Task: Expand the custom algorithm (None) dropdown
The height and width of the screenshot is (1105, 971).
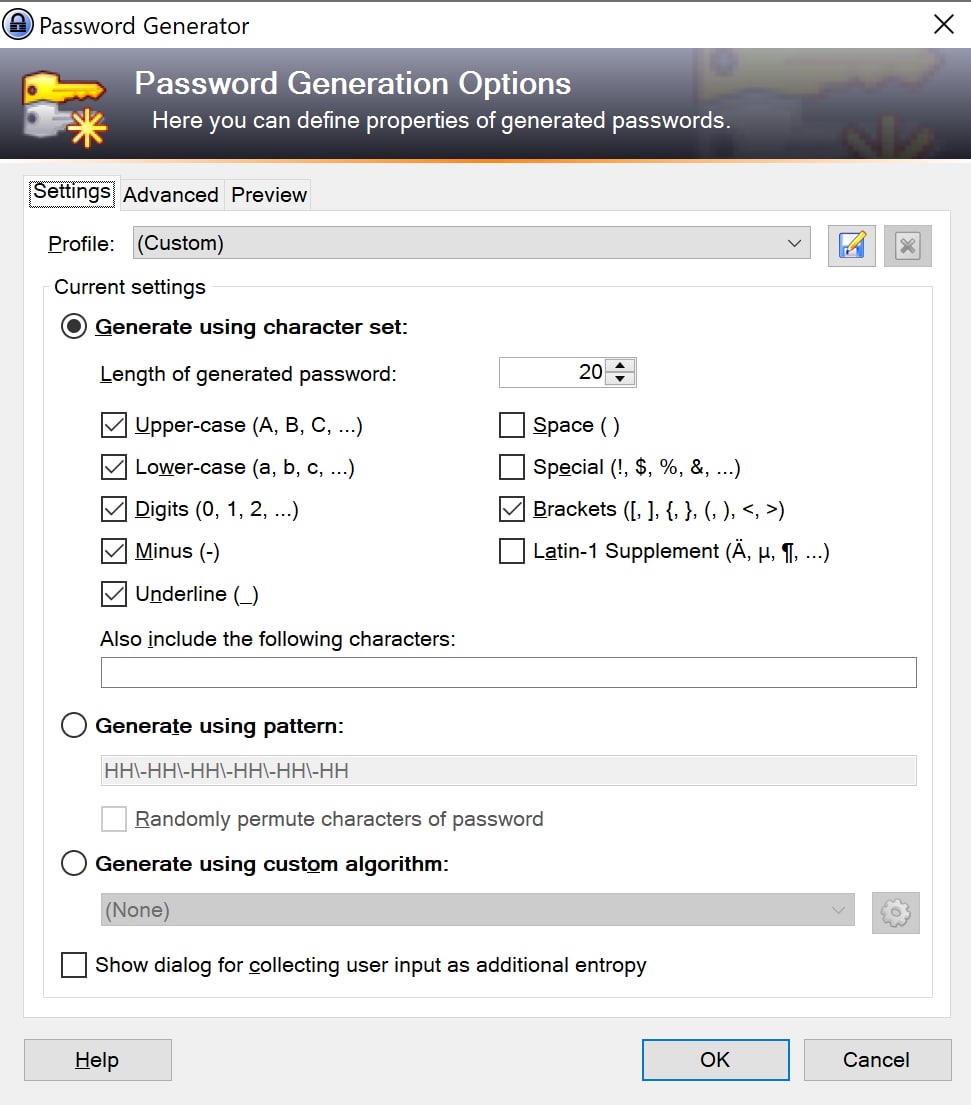Action: click(x=477, y=910)
